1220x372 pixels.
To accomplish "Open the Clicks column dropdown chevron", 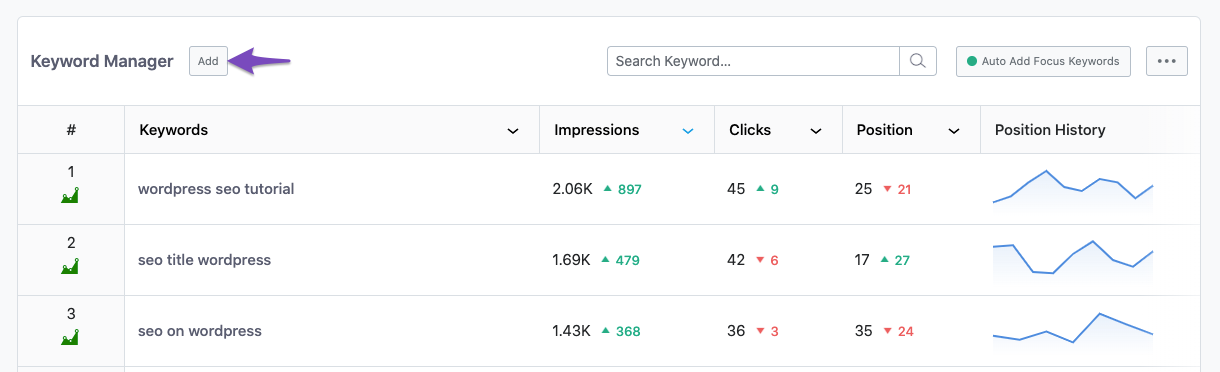I will 816,131.
